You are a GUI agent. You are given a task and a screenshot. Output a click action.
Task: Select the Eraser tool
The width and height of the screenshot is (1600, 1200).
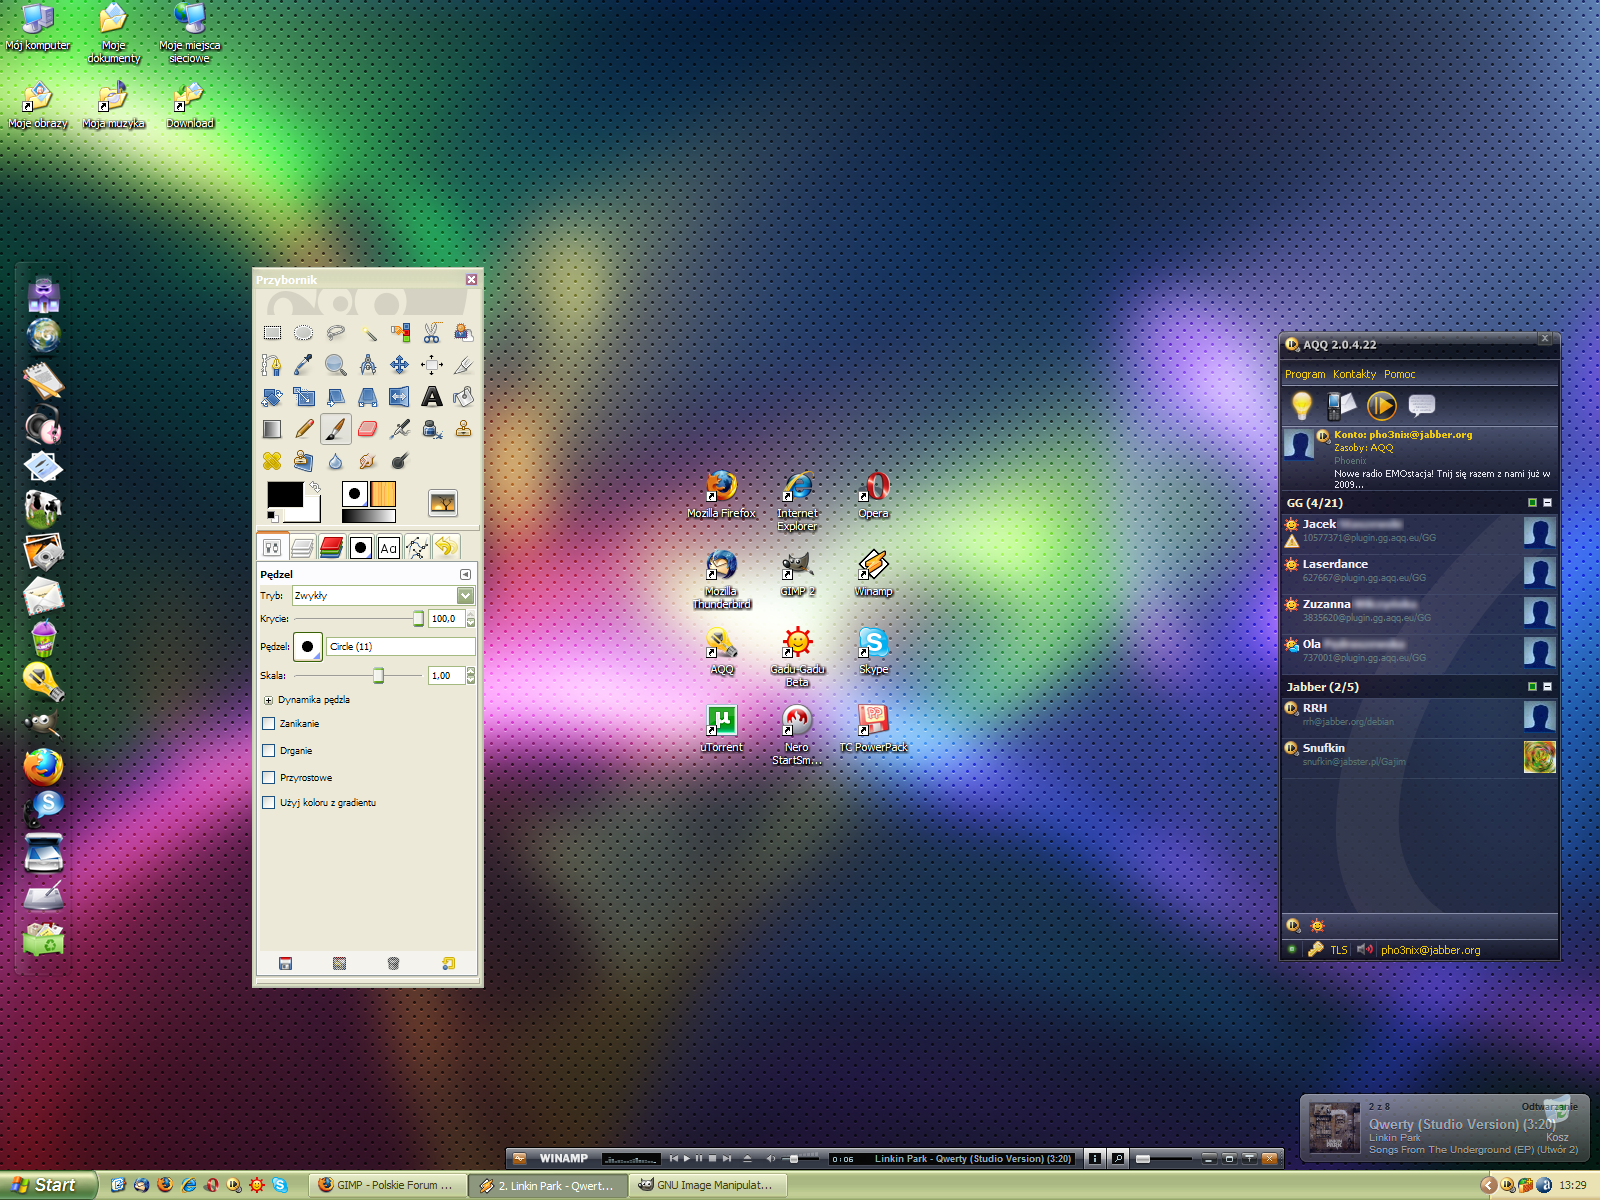point(367,429)
